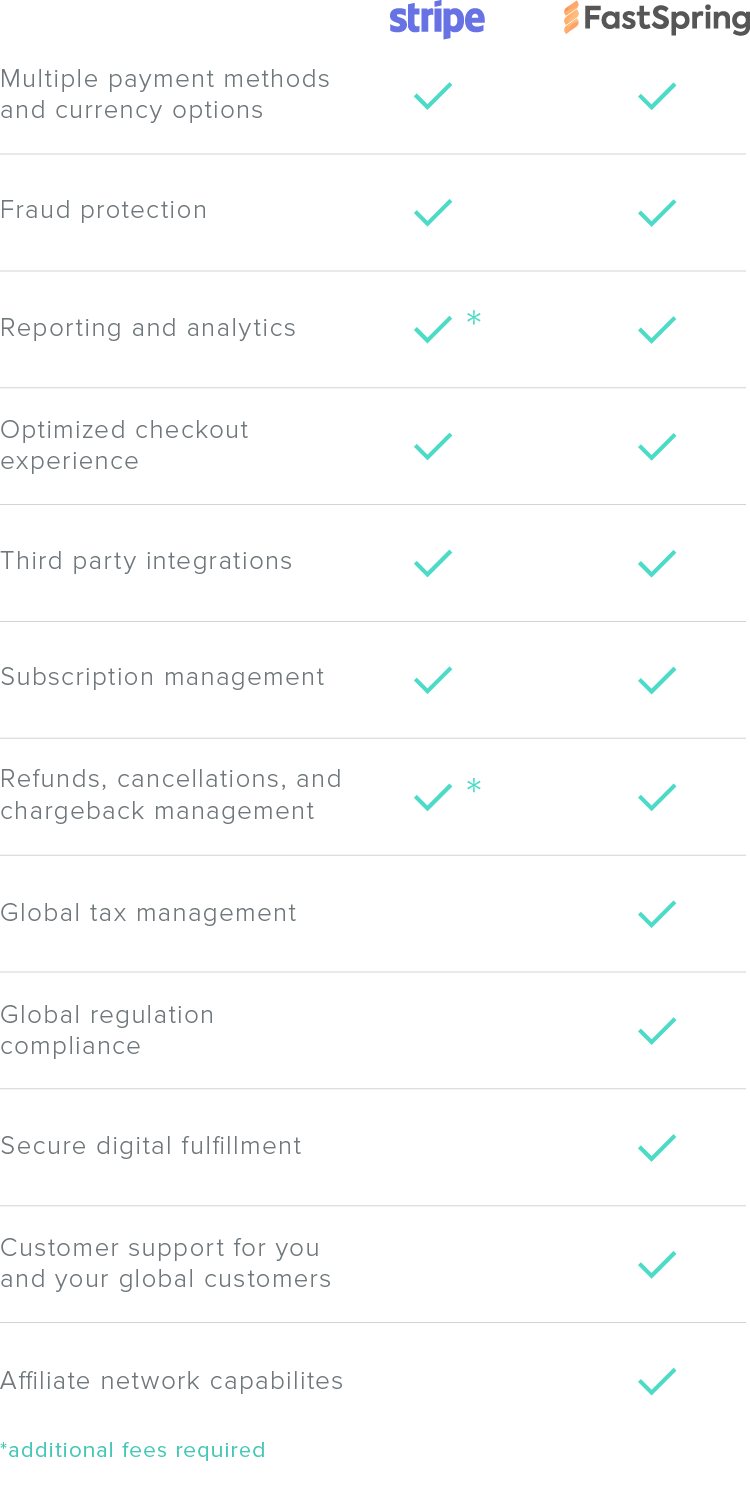Image resolution: width=750 pixels, height=1500 pixels.
Task: Click FastSpring checkmark for Global tax management
Action: pyautogui.click(x=657, y=914)
